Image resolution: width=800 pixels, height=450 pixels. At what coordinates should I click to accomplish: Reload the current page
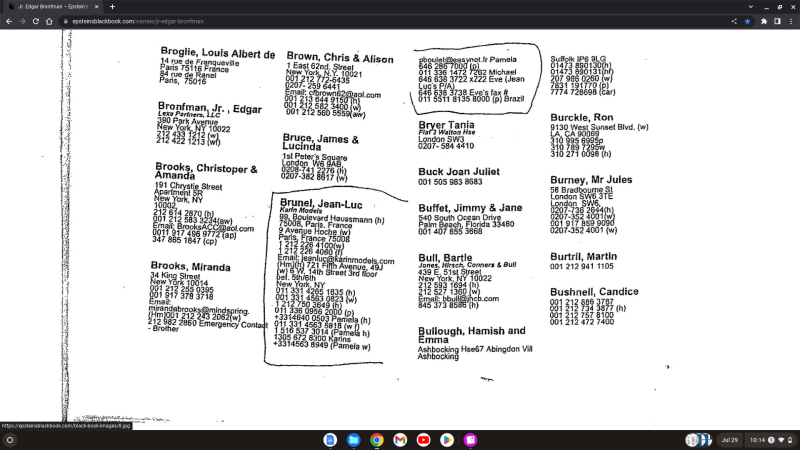[35, 21]
